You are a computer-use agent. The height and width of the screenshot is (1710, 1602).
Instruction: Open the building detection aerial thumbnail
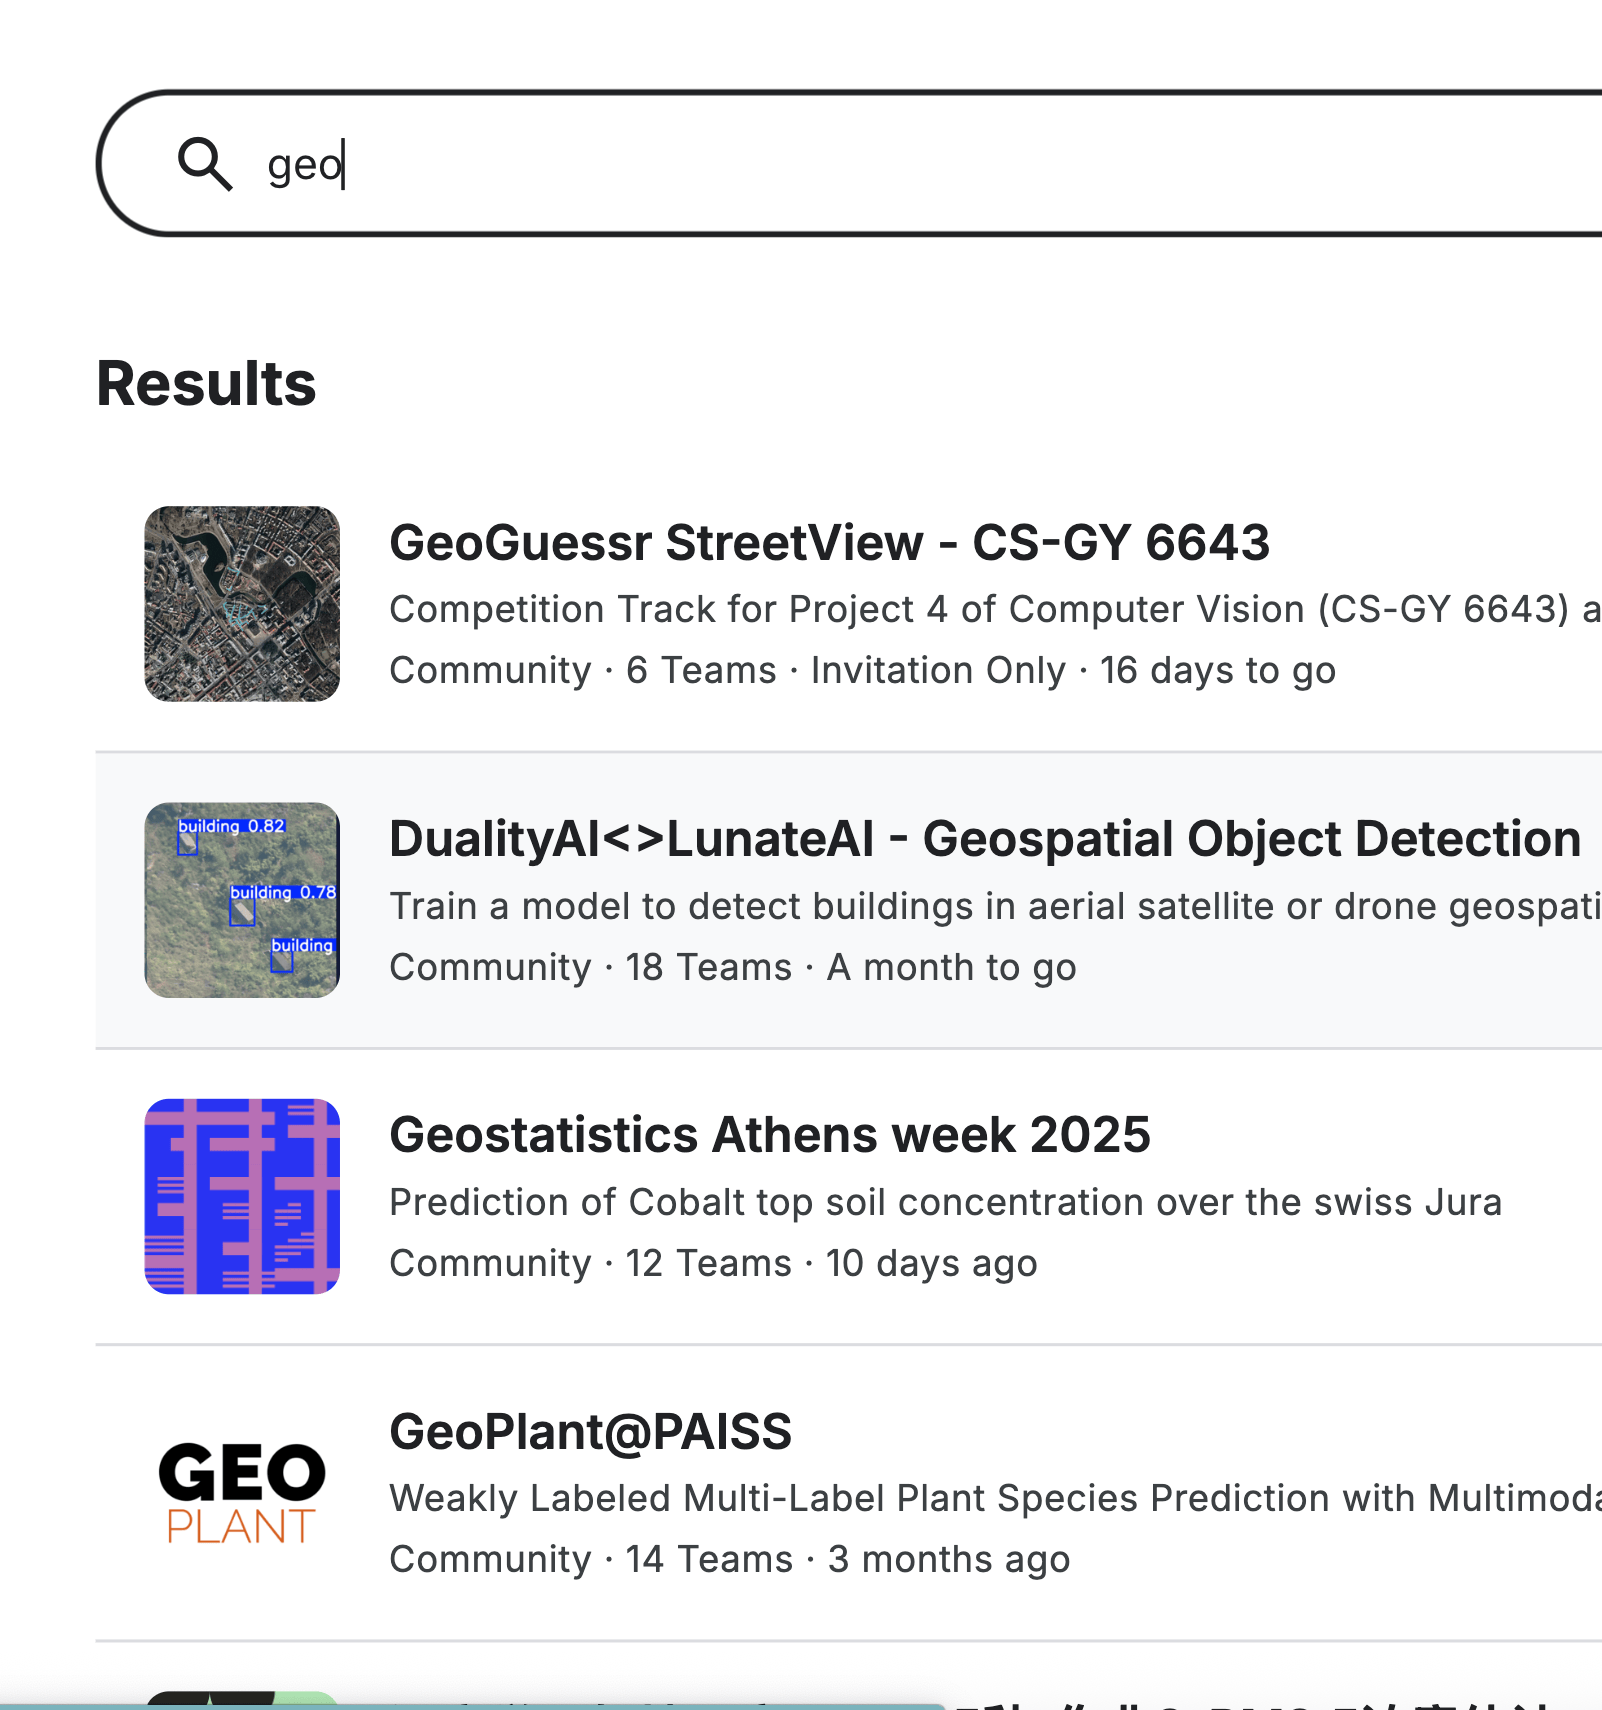coord(242,900)
